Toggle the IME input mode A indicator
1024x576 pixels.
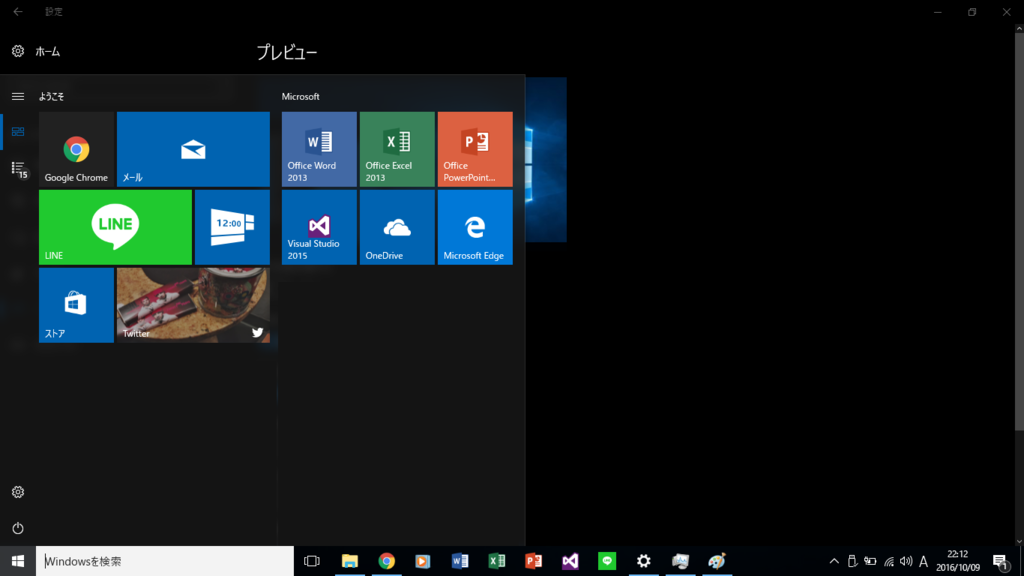(x=923, y=561)
